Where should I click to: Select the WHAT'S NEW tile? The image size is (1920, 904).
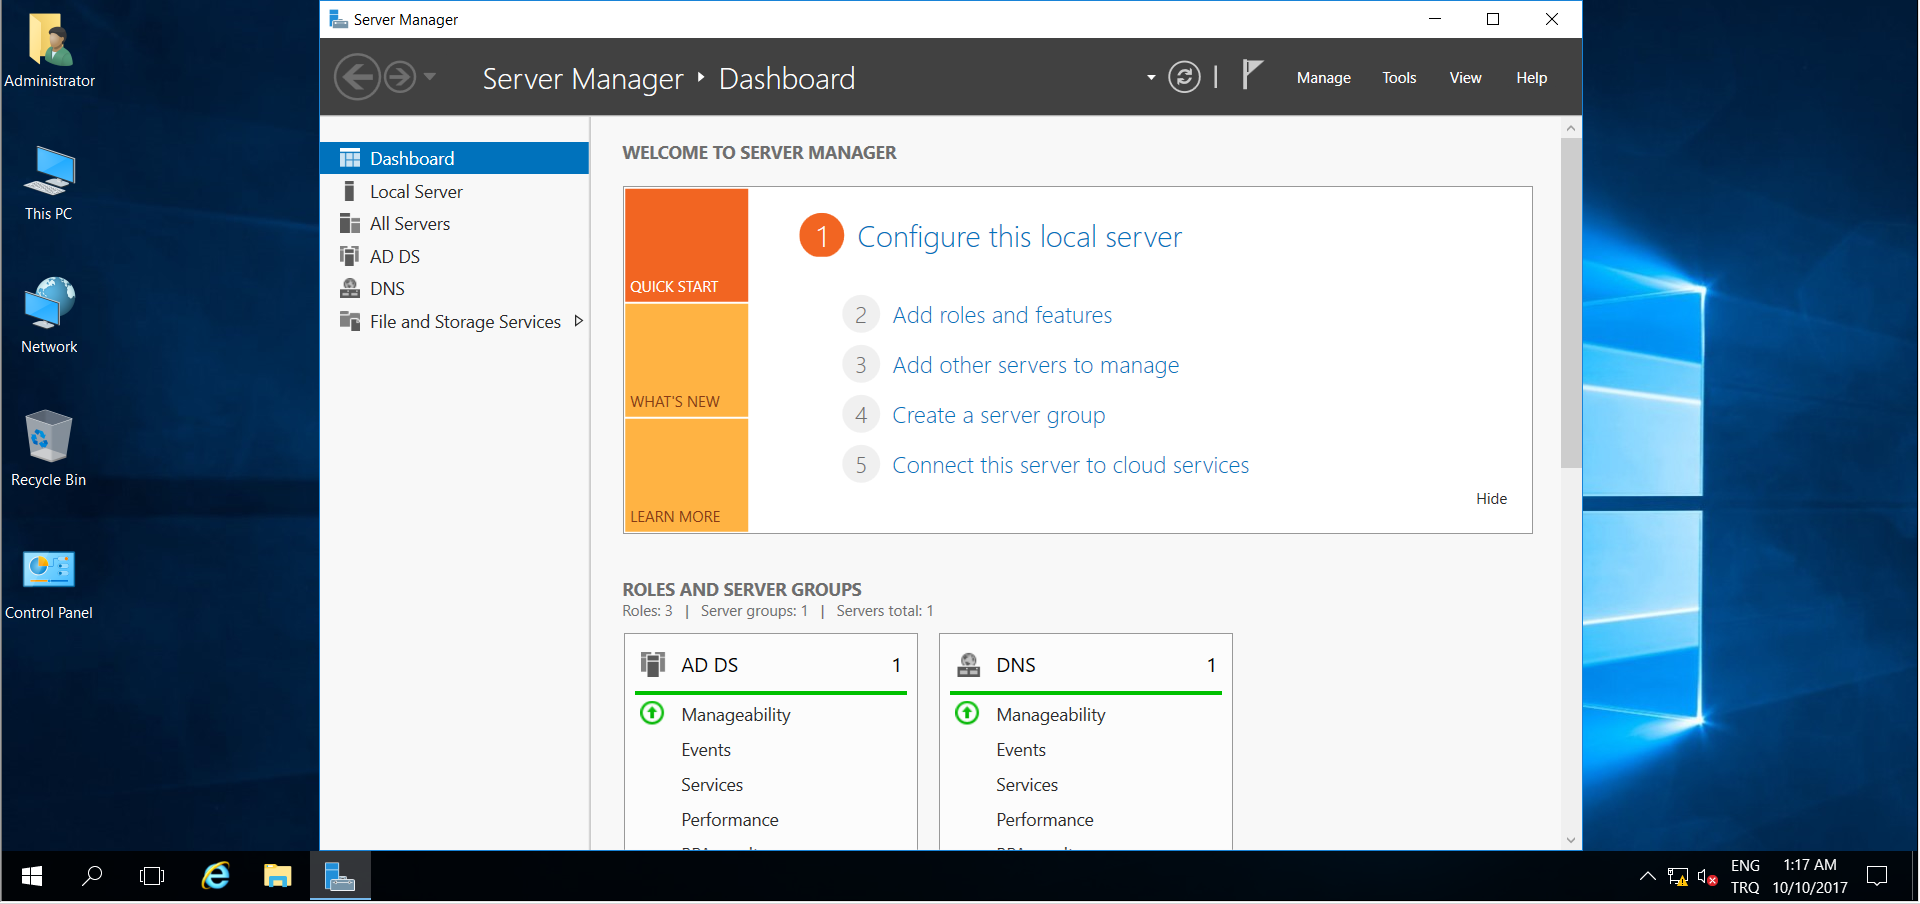686,360
